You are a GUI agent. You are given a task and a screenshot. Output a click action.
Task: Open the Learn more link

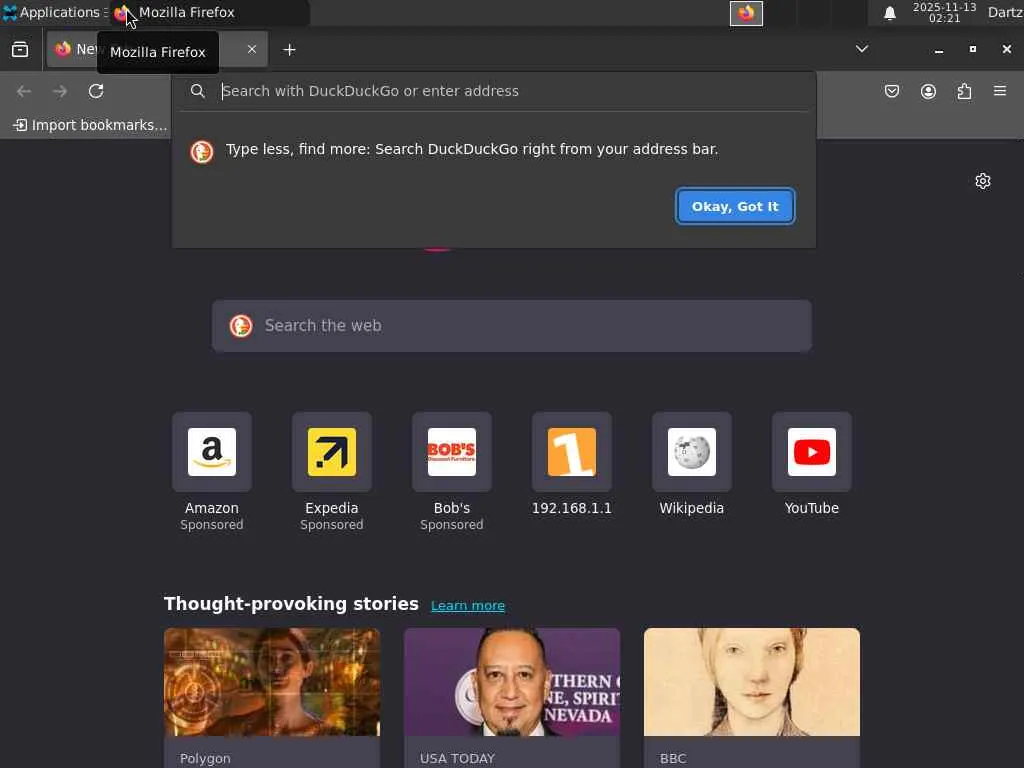[x=468, y=605]
